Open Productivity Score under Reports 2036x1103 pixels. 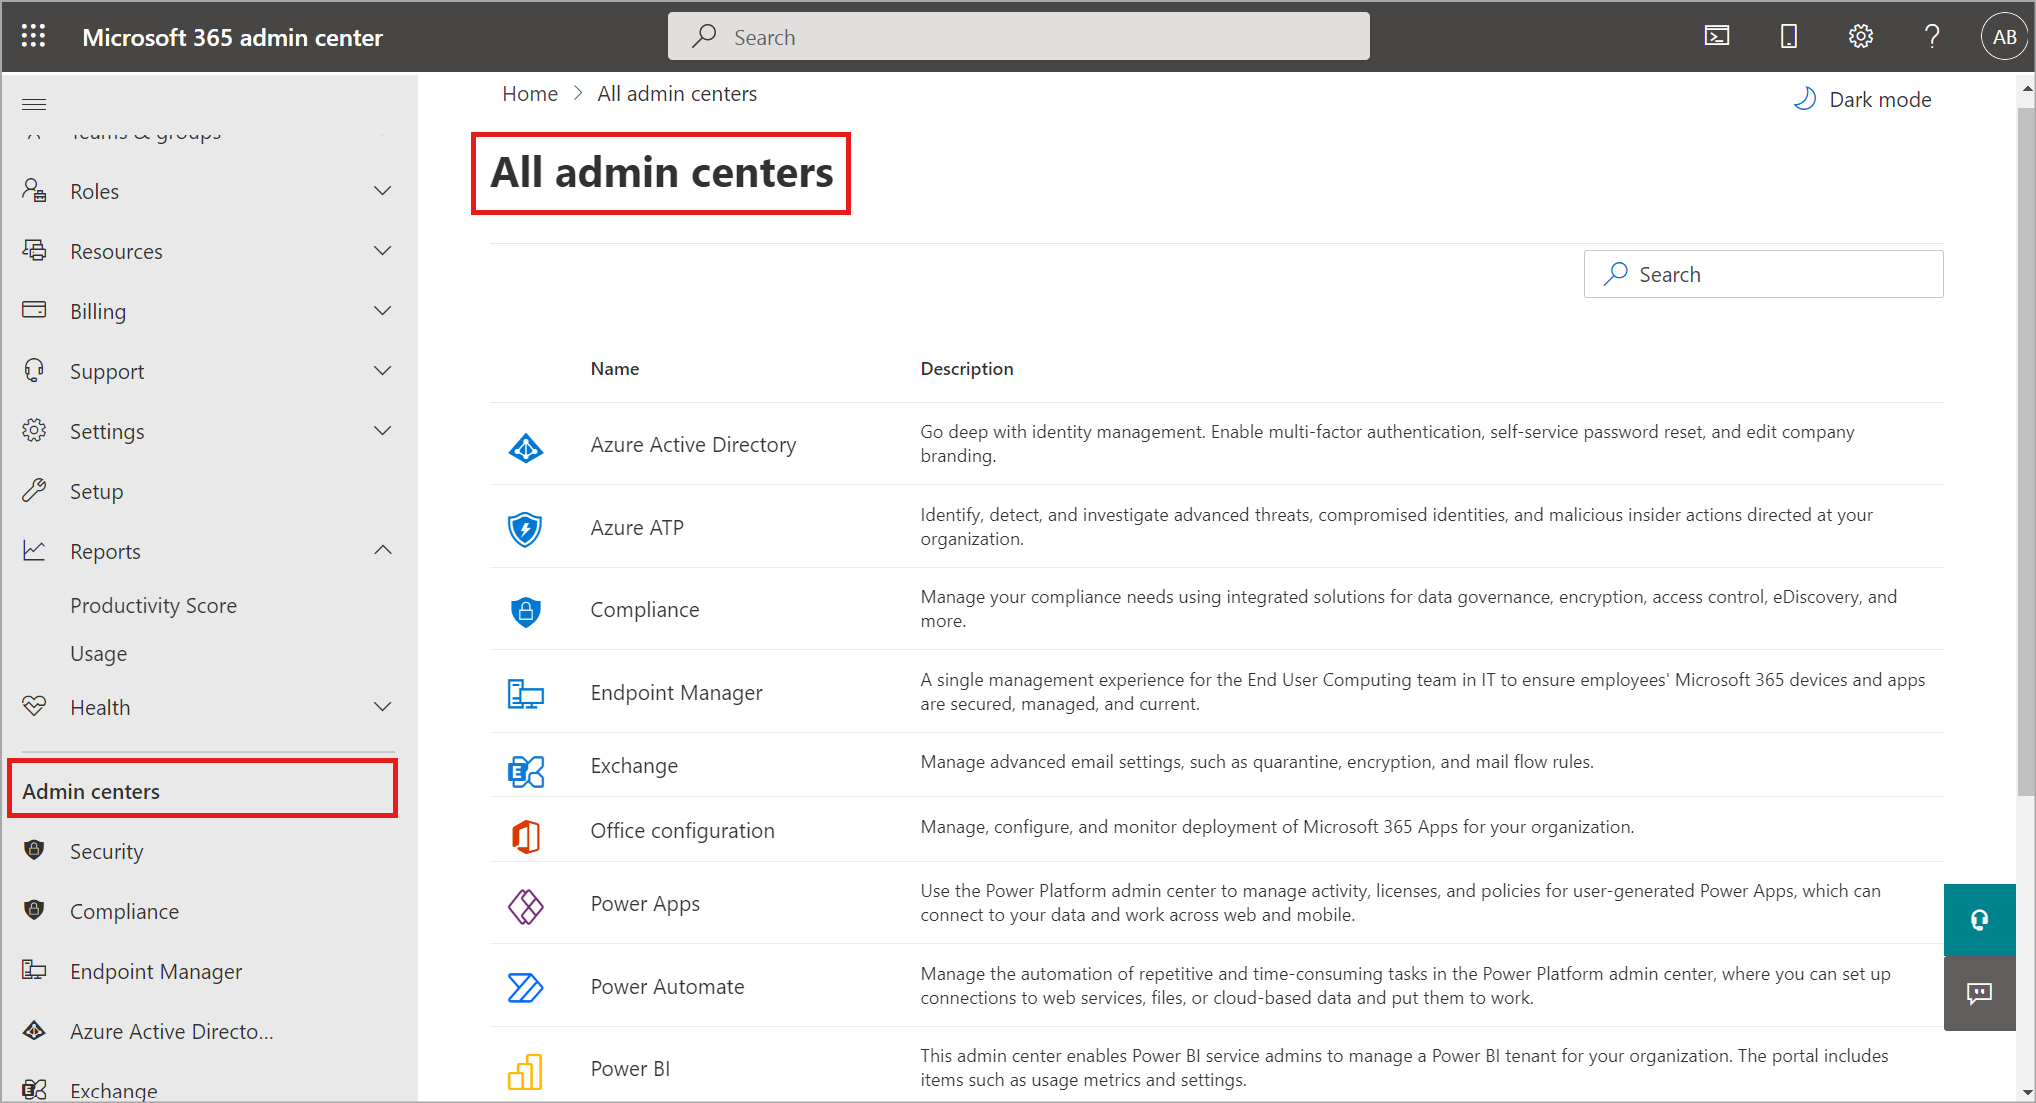153,605
